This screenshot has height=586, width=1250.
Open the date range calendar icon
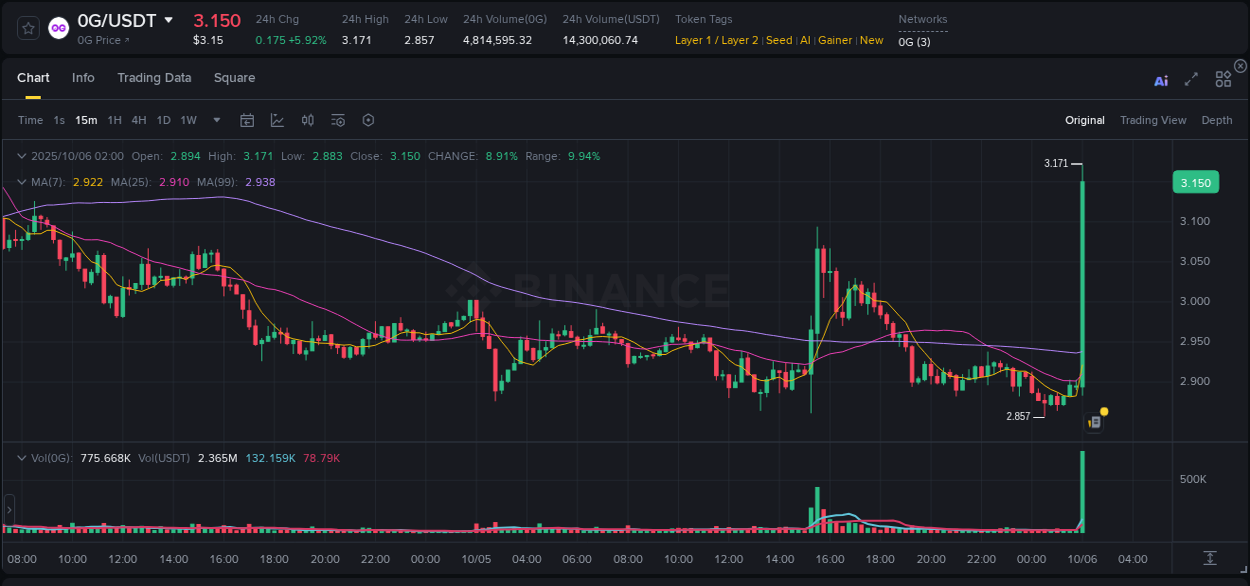[247, 120]
